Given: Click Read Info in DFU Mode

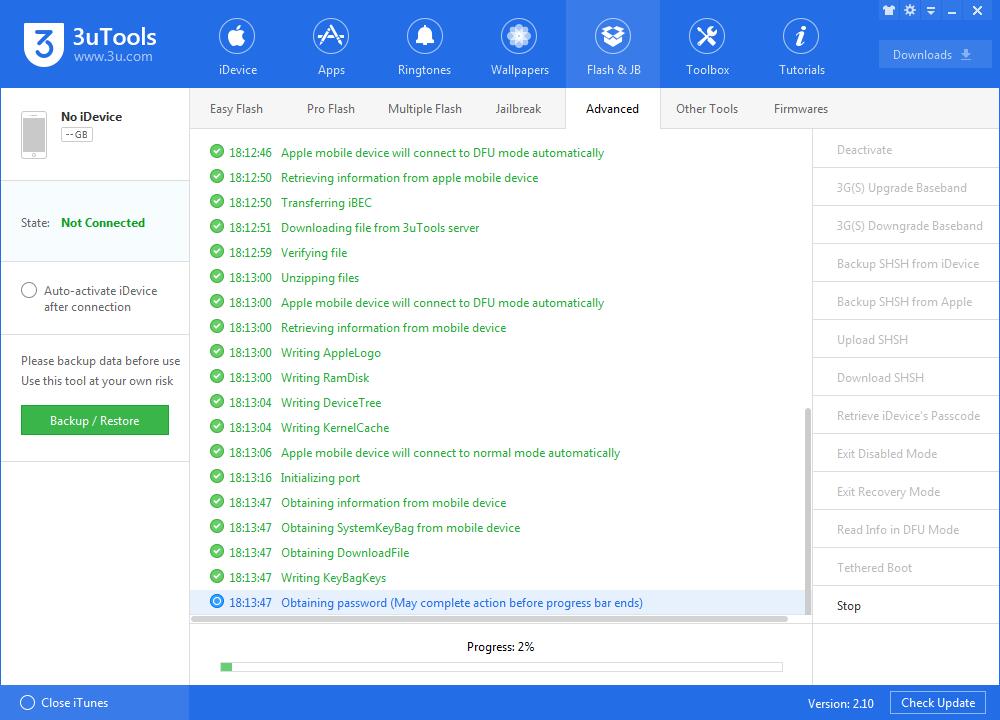Looking at the screenshot, I should (906, 529).
